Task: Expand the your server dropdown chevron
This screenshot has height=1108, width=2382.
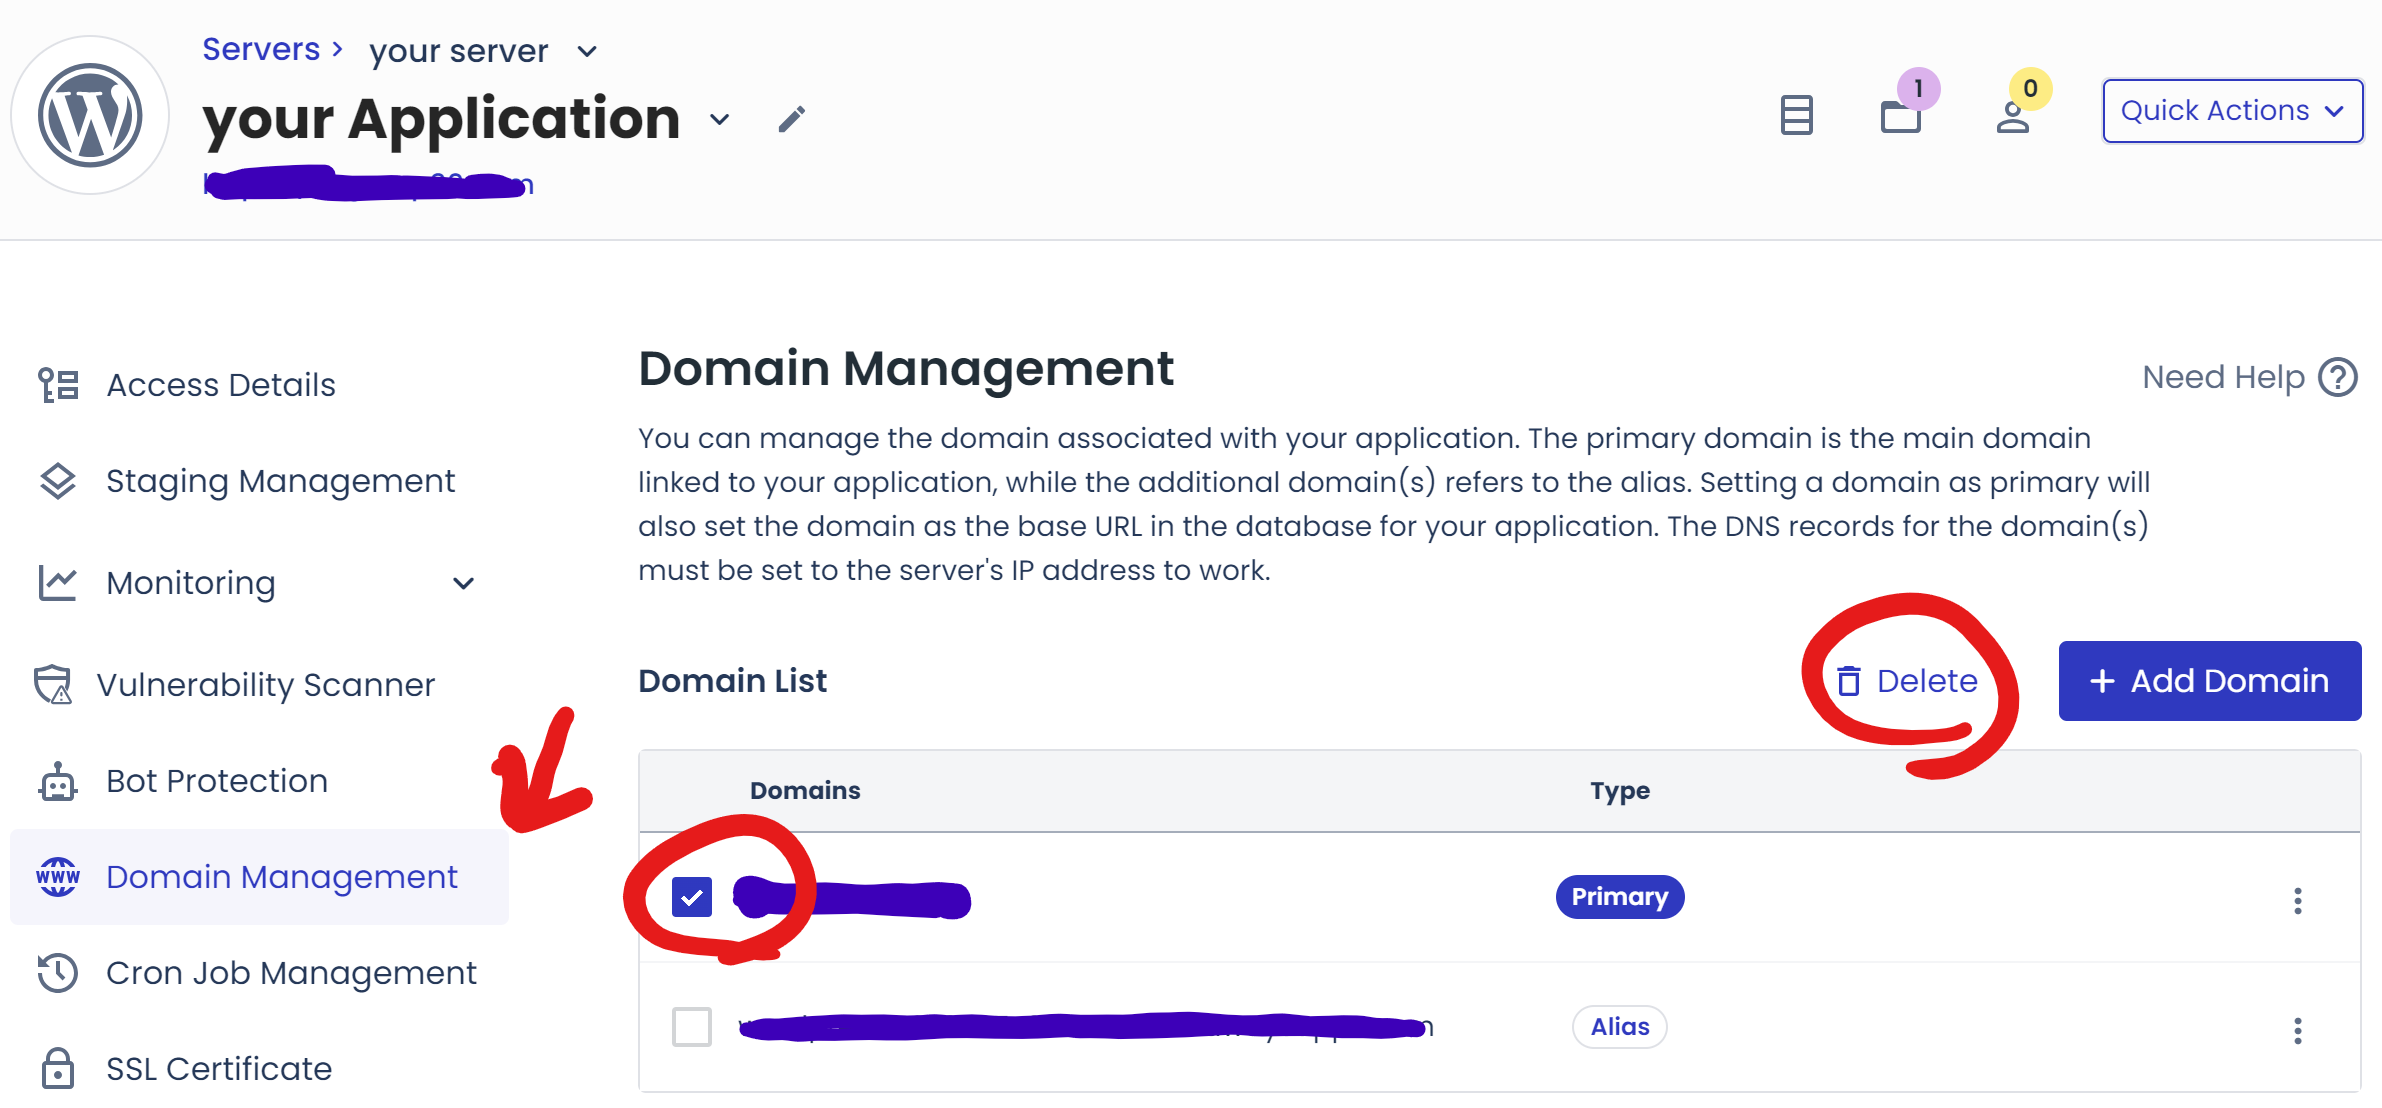Action: pos(587,52)
